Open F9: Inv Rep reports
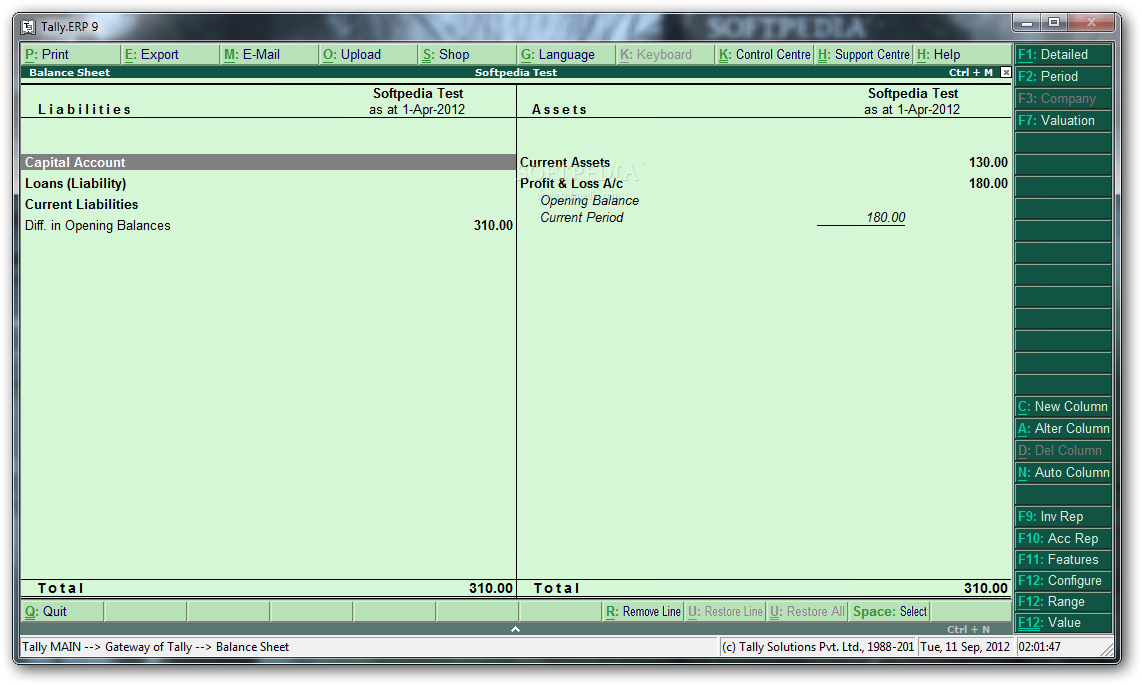This screenshot has height=685, width=1142. click(x=1063, y=517)
